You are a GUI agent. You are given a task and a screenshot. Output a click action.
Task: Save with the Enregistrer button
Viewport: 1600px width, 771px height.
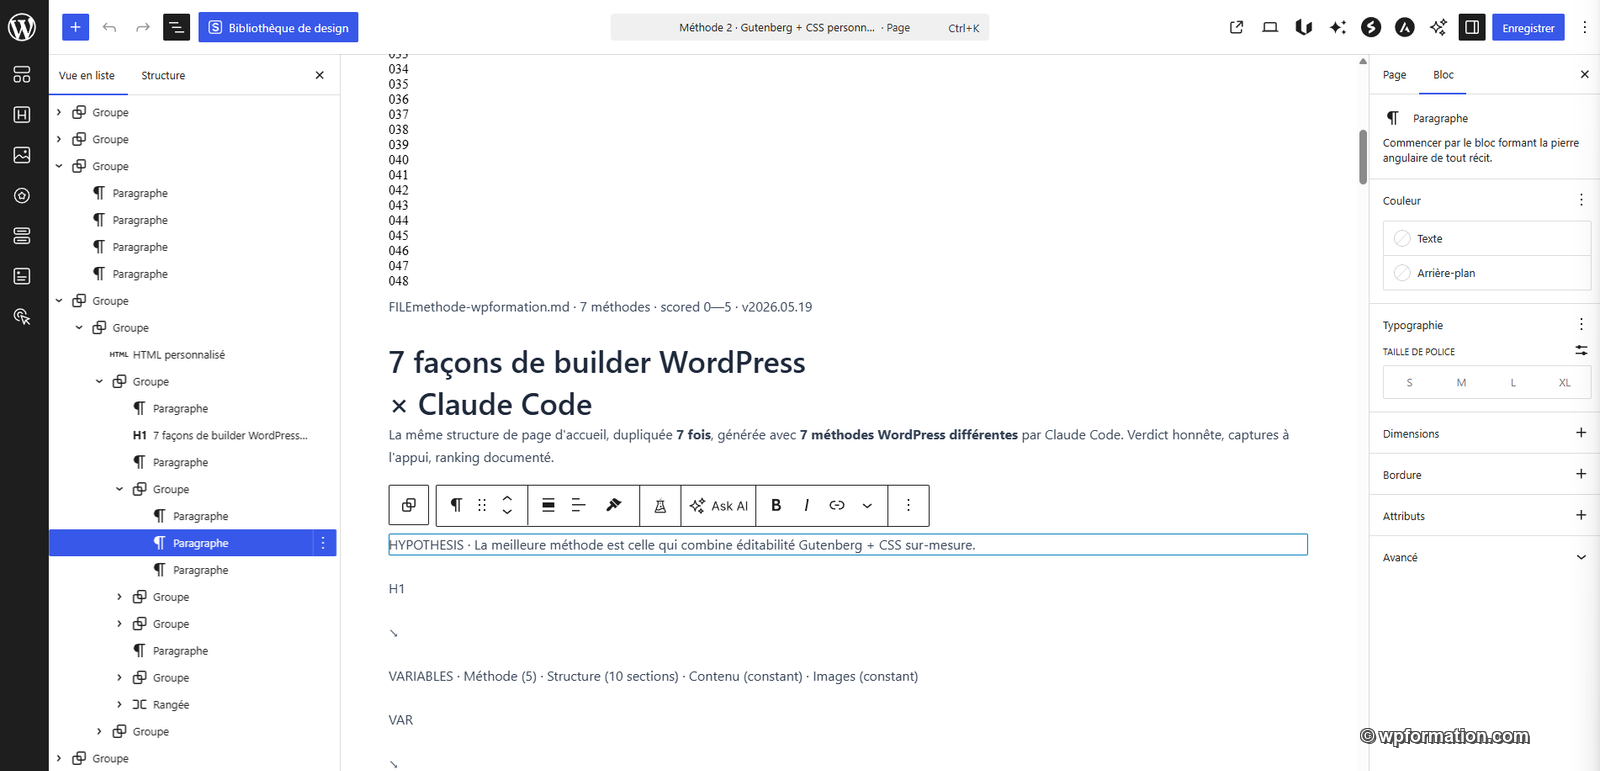click(x=1528, y=27)
